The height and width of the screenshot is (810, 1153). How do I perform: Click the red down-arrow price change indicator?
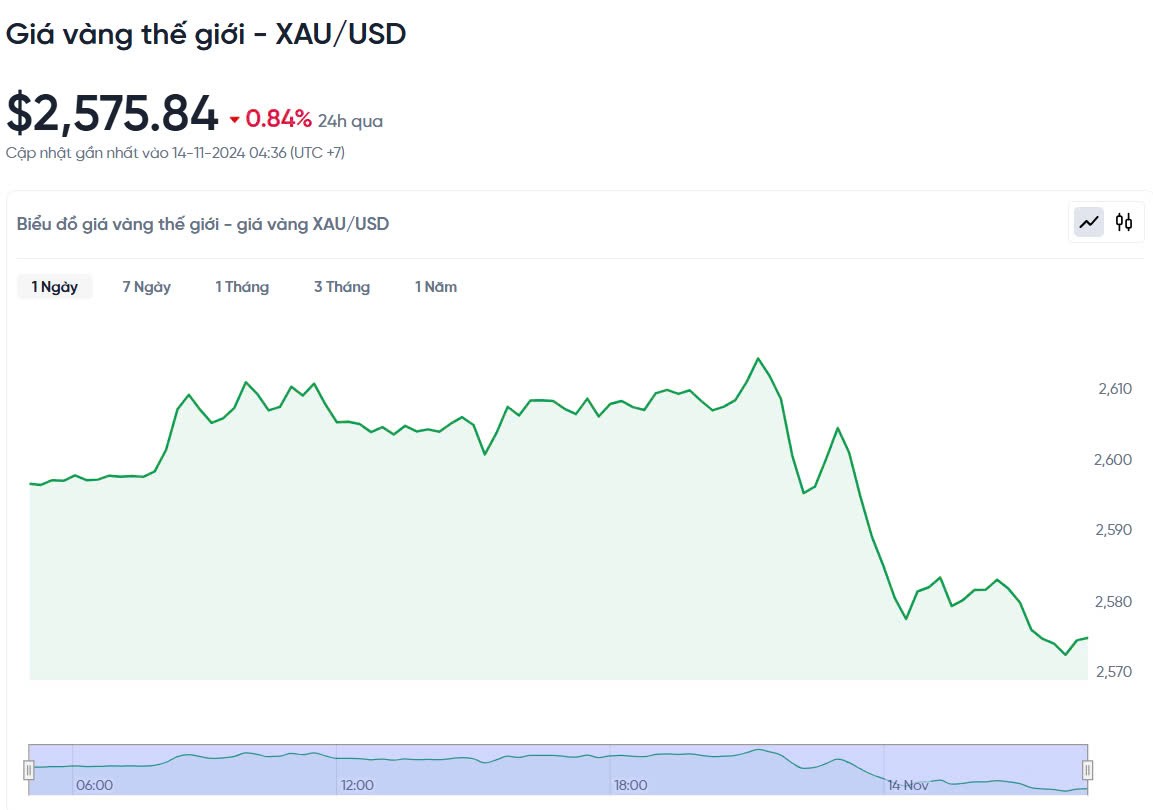(234, 120)
